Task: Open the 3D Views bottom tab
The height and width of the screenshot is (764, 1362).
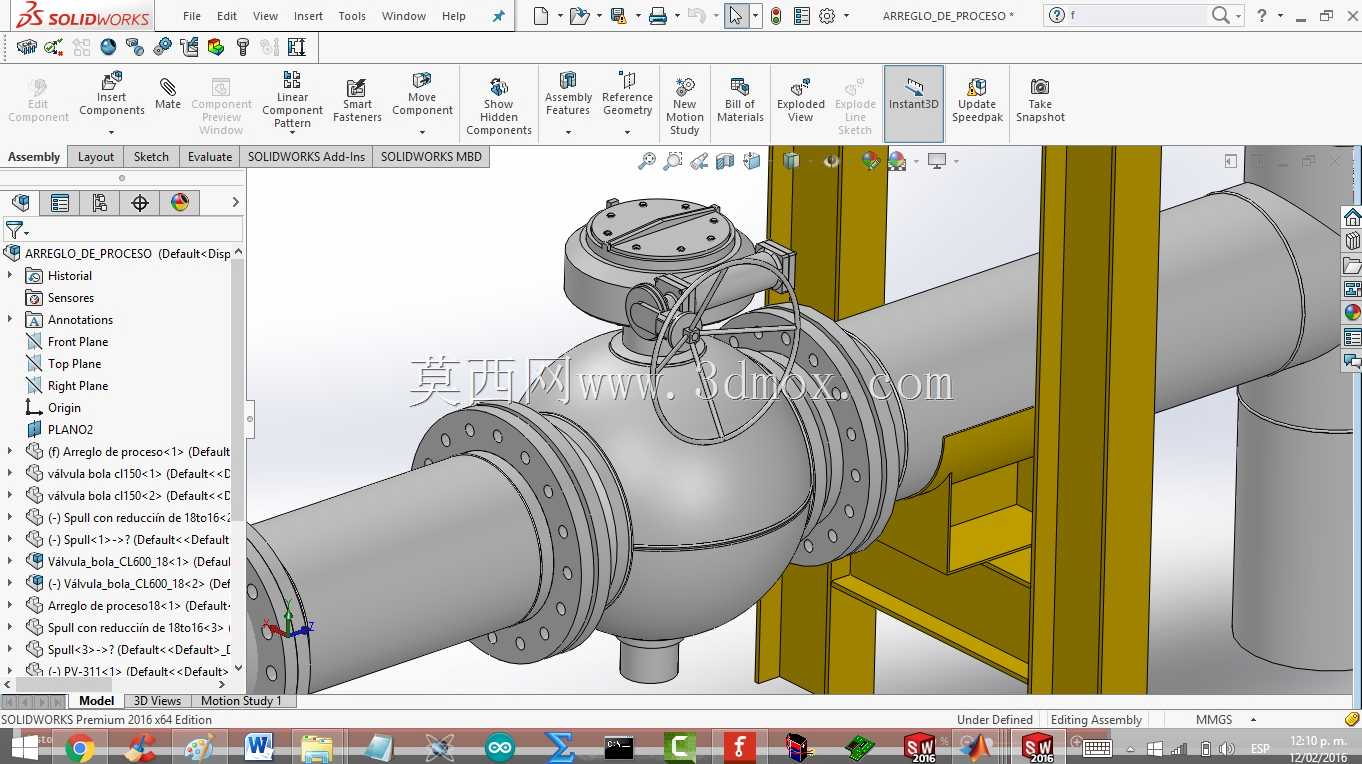Action: [158, 701]
